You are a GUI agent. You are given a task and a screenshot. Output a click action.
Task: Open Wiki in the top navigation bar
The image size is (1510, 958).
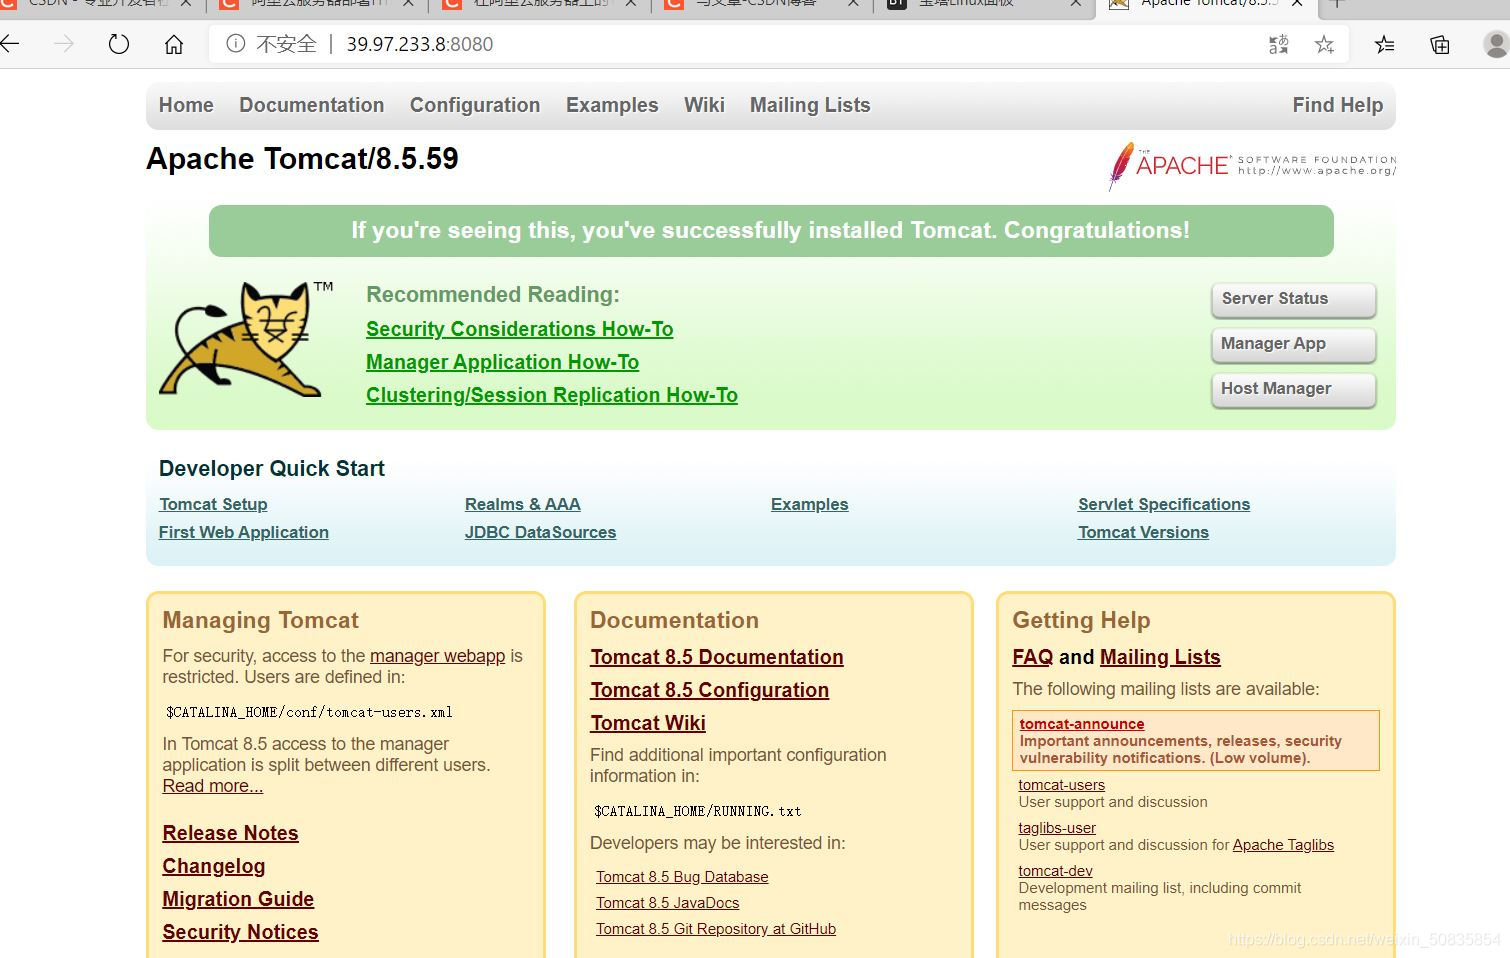704,105
